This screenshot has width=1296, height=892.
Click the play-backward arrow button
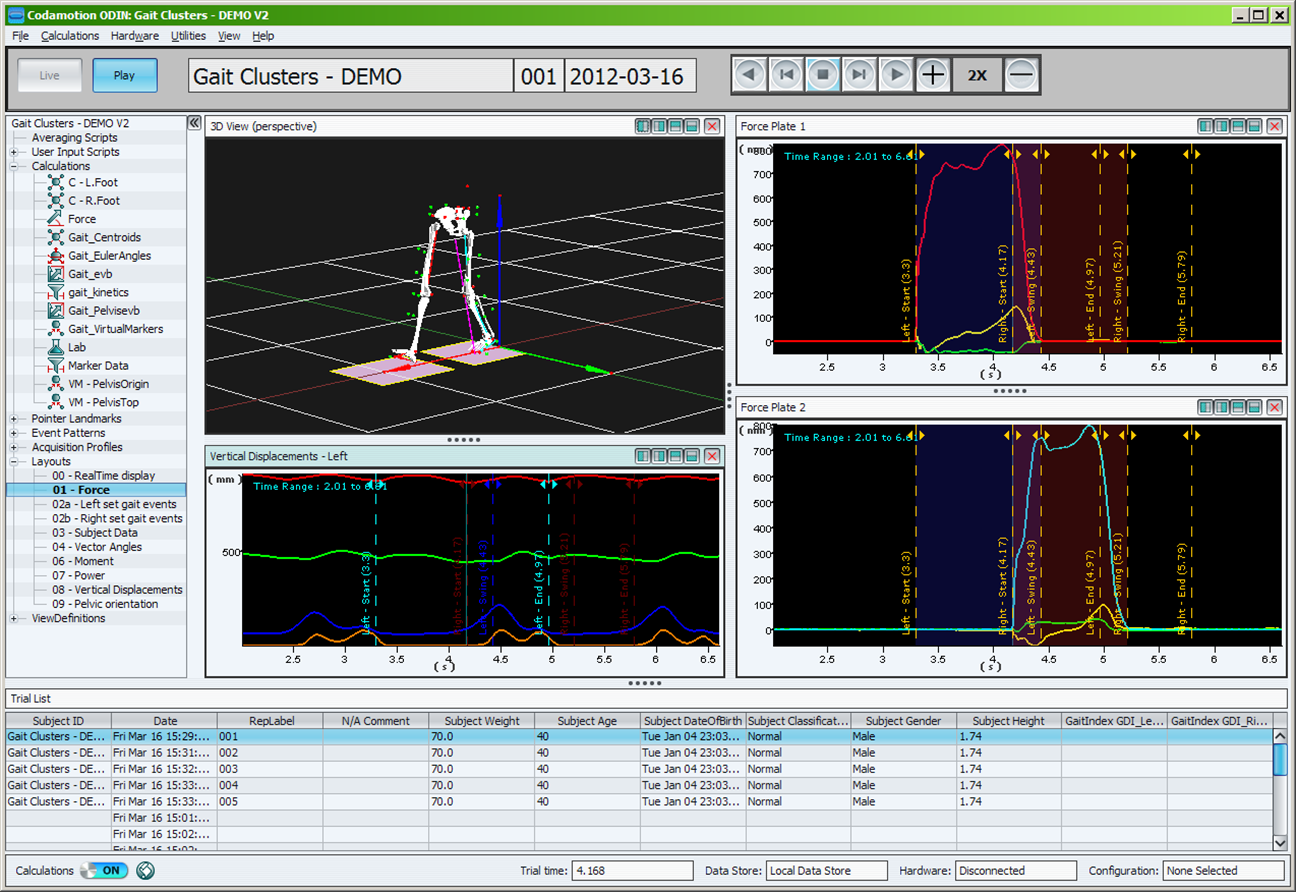pos(750,75)
